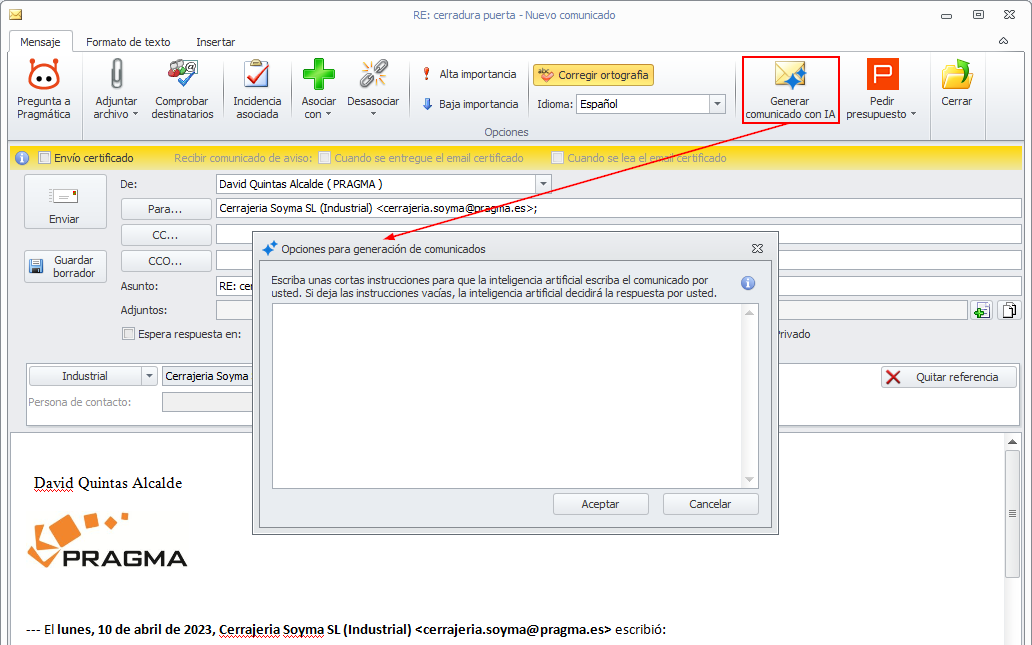Expand Pedir presupuesto dropdown arrow
The width and height of the screenshot is (1032, 645).
point(914,115)
